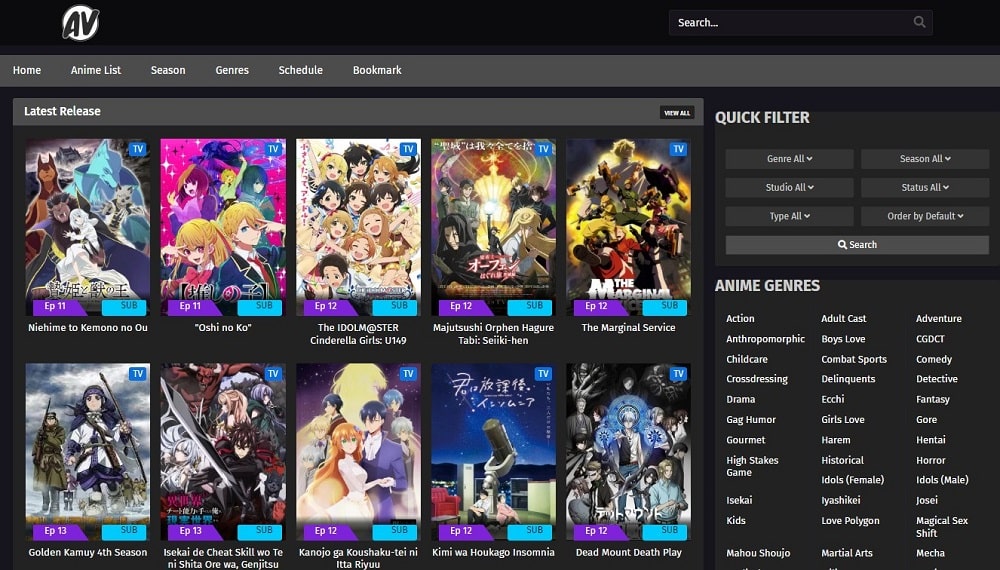Select the Combat Sports genre link
1000x570 pixels.
[x=854, y=360]
